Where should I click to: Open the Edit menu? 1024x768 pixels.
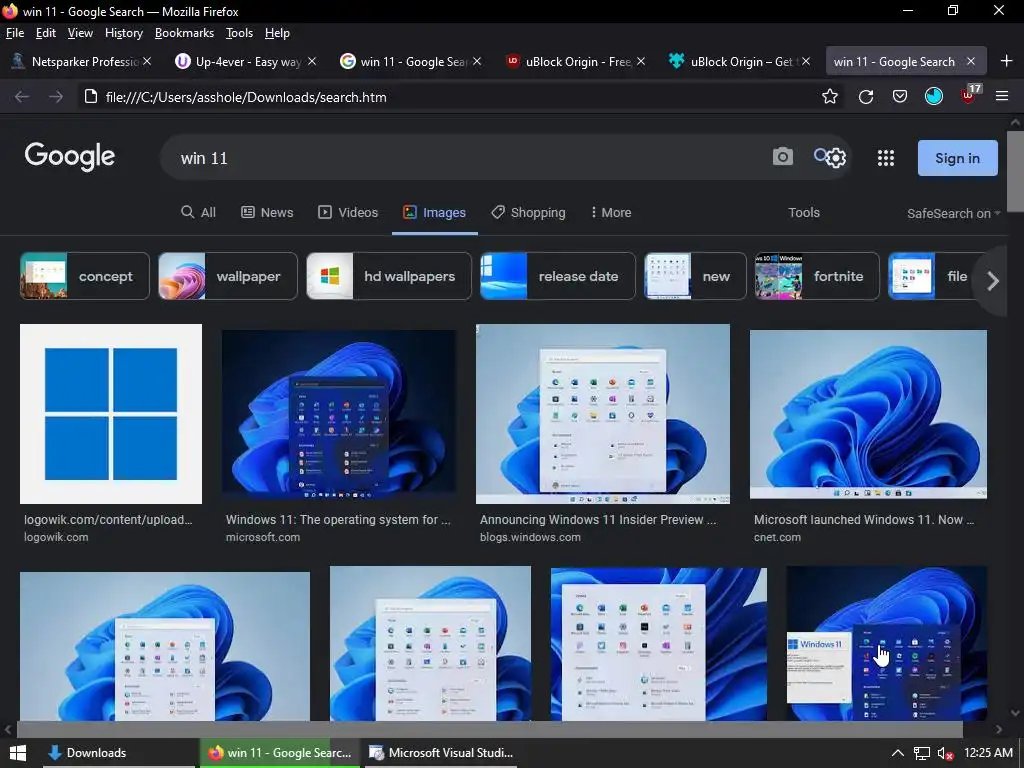point(46,33)
